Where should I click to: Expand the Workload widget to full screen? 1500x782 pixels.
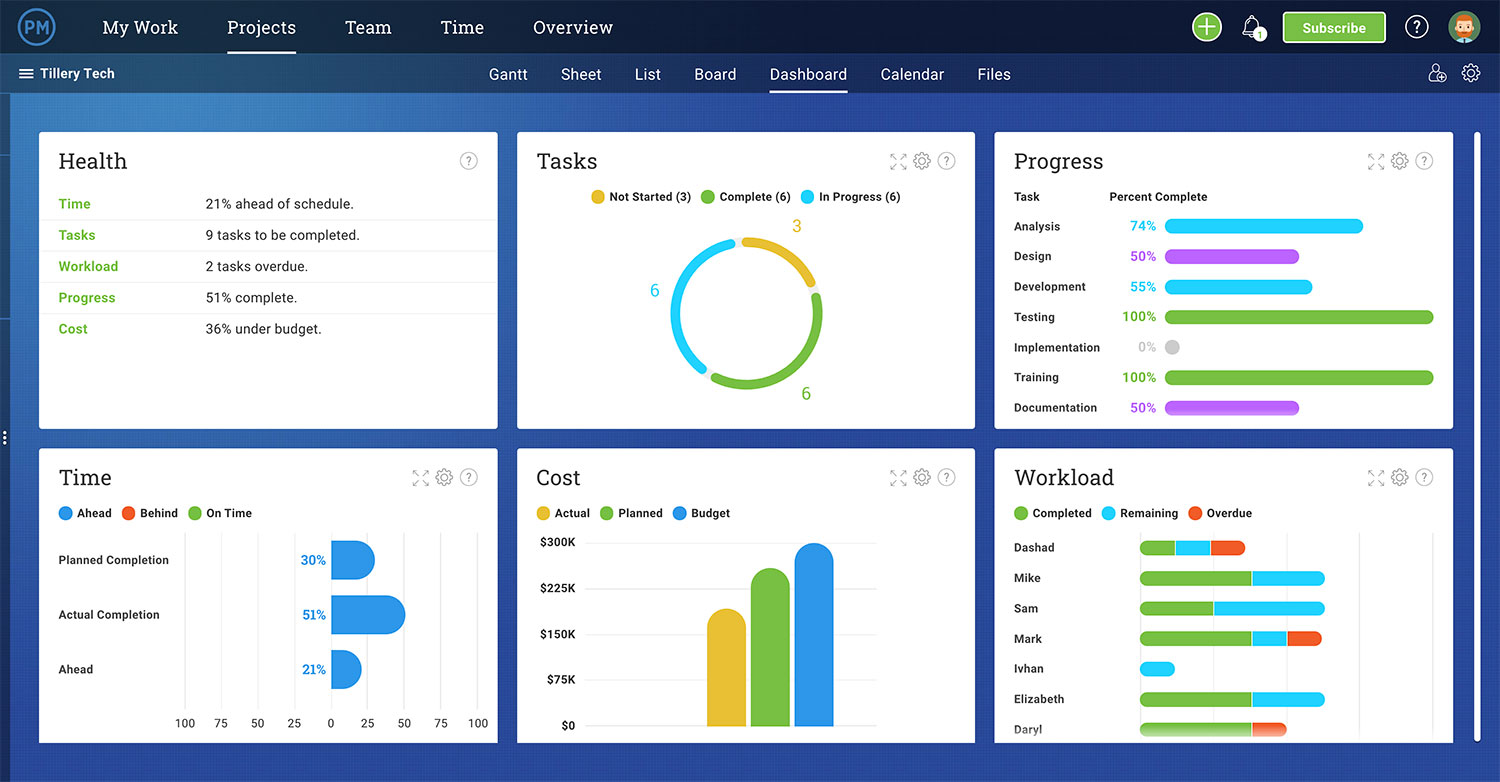point(1375,477)
